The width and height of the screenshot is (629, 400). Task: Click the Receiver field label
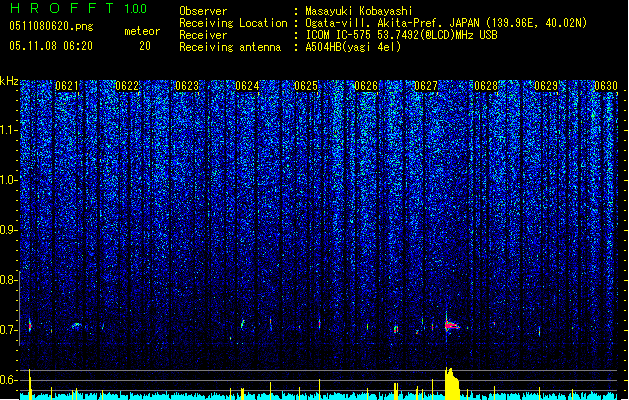click(203, 35)
